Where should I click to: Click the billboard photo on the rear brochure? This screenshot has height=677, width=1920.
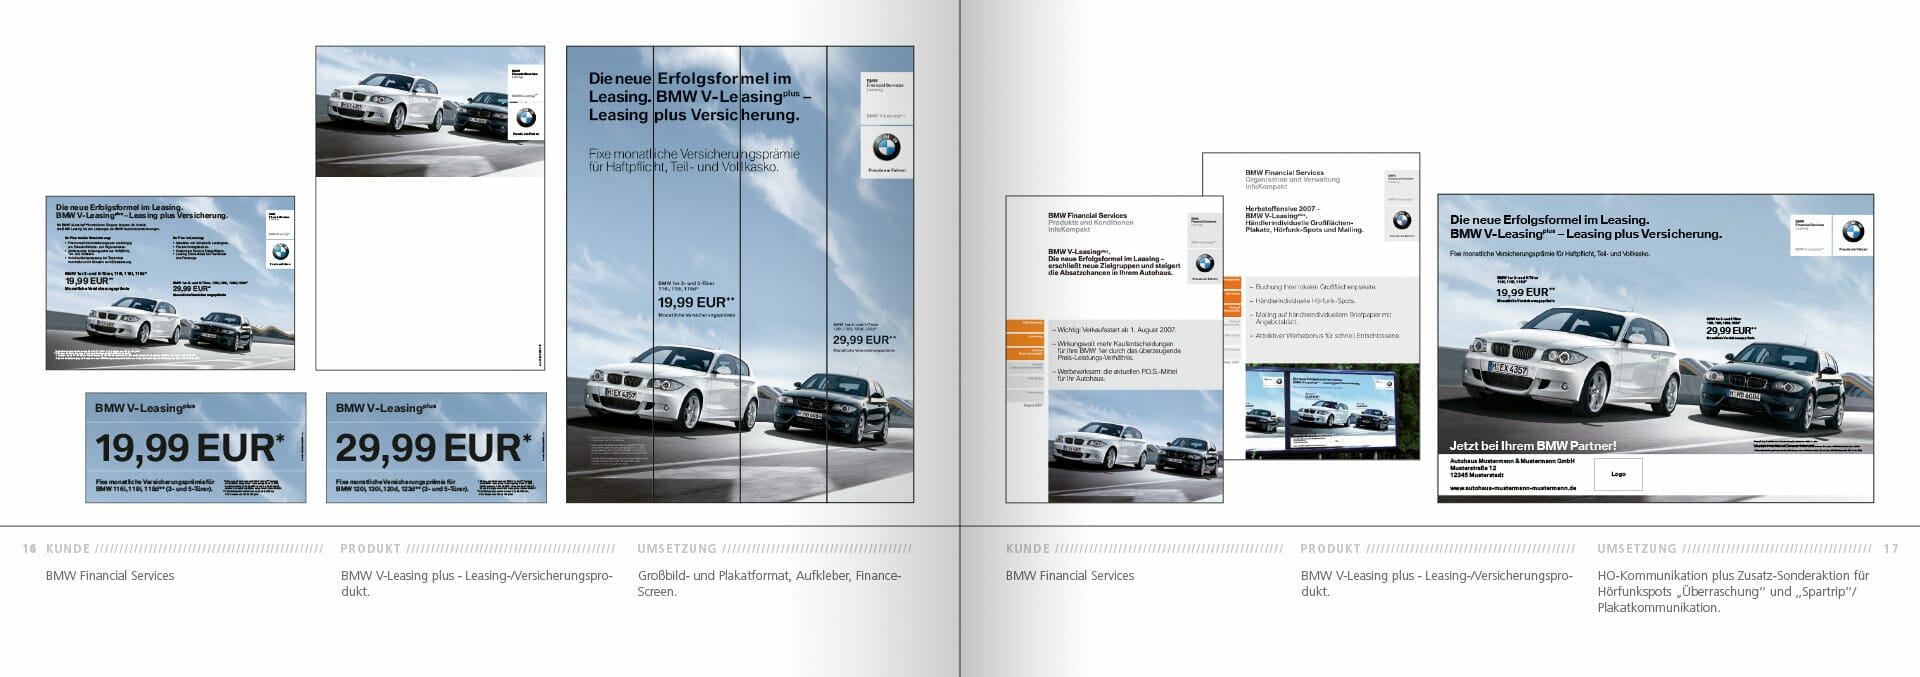pos(1331,410)
